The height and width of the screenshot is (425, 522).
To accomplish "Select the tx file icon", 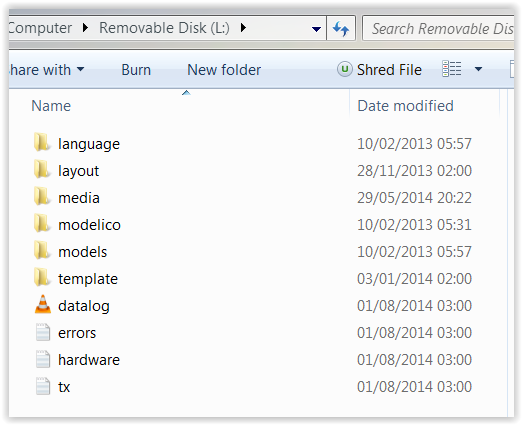I will click(43, 386).
